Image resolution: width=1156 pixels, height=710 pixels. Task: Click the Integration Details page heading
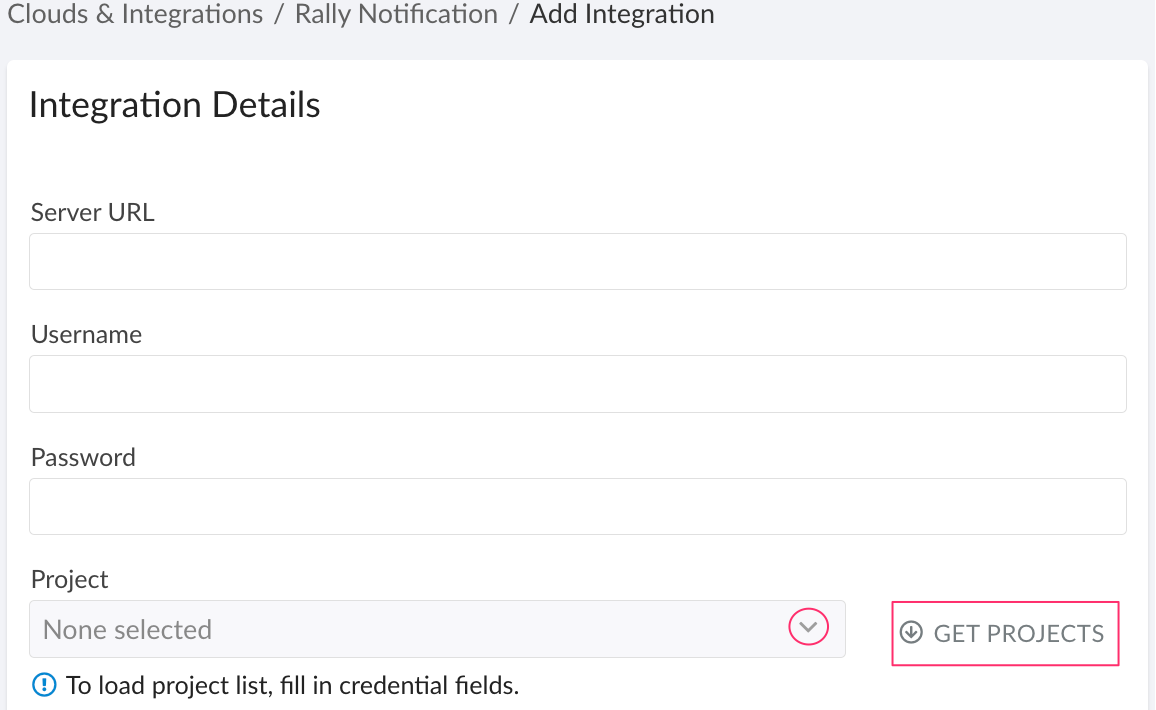point(174,104)
